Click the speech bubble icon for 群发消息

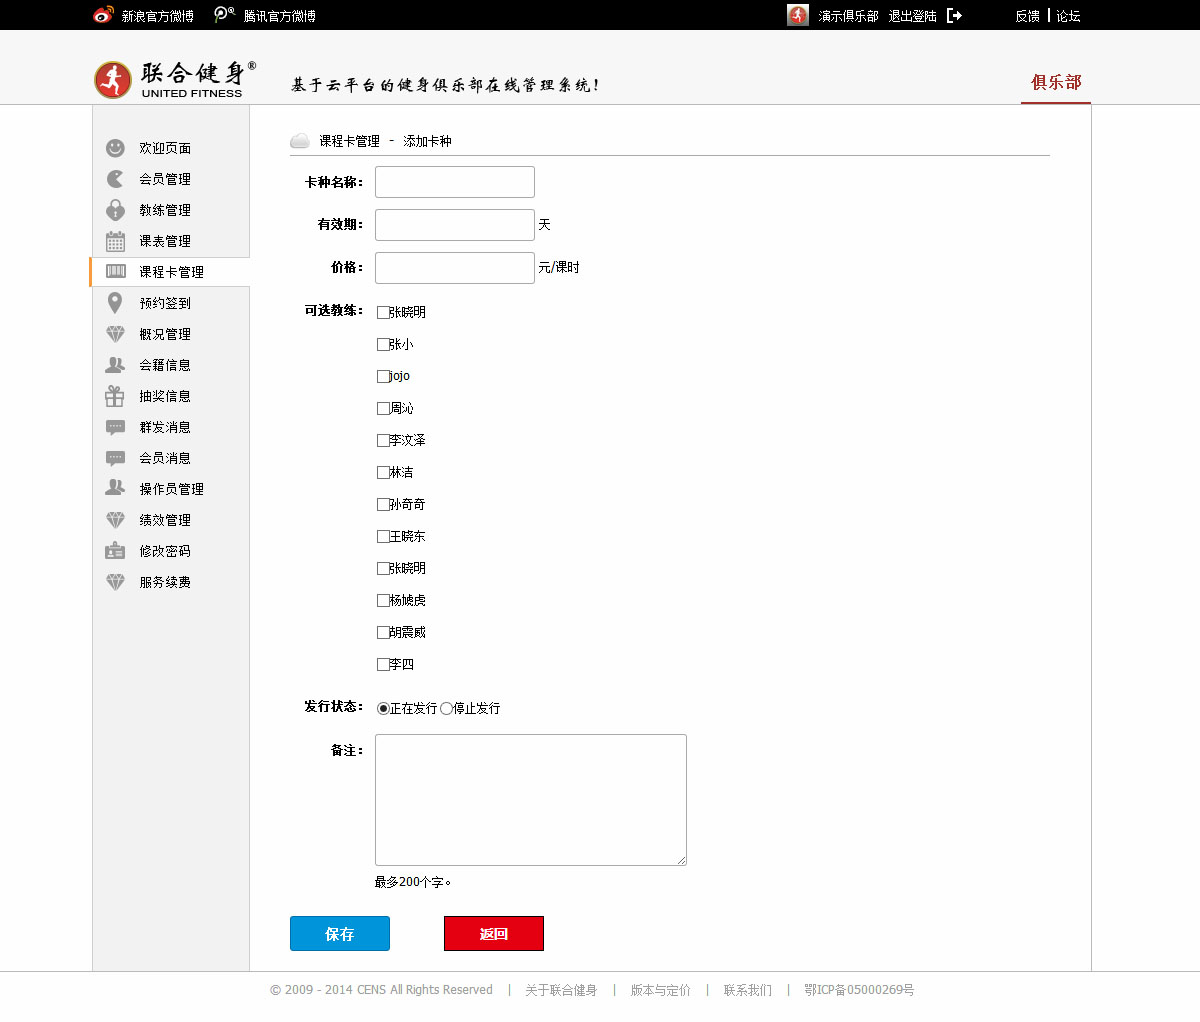click(115, 427)
